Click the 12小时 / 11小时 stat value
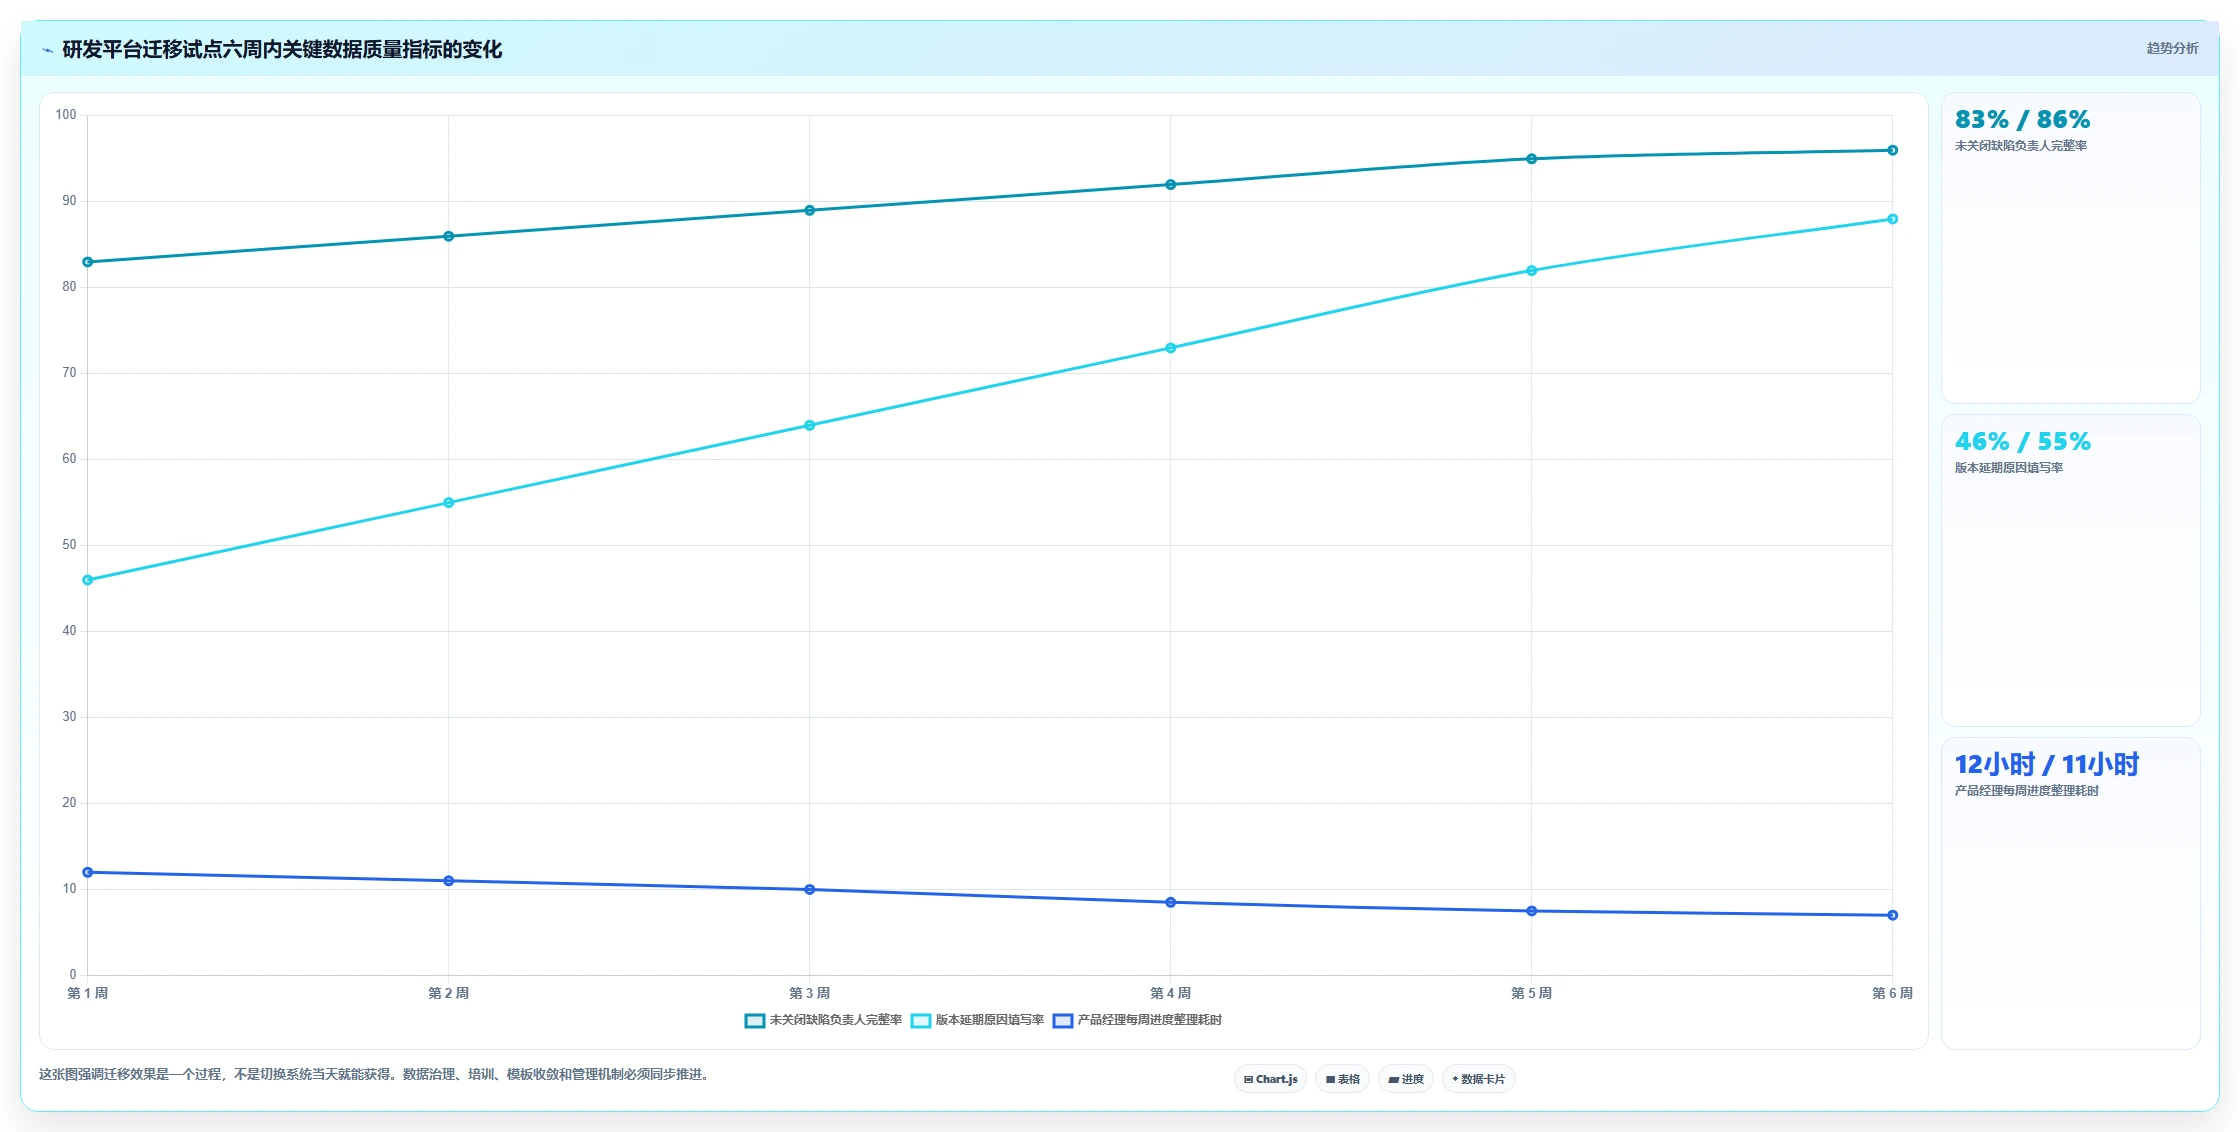 (2047, 765)
